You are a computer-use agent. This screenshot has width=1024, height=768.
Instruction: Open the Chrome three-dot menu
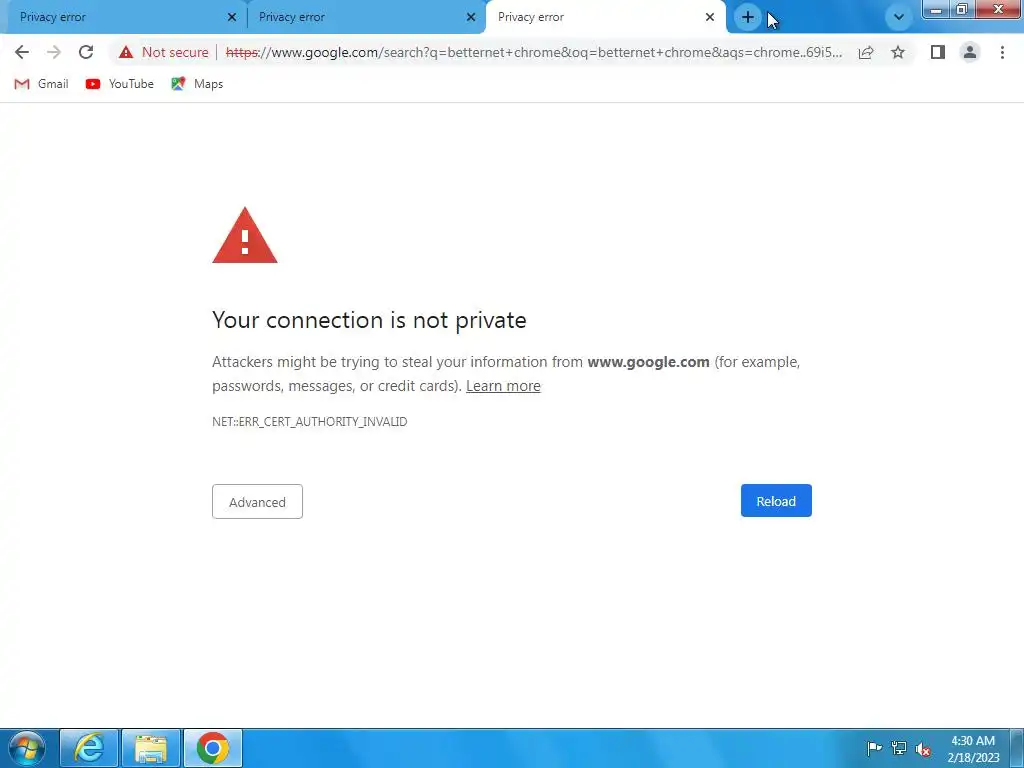[x=1002, y=52]
